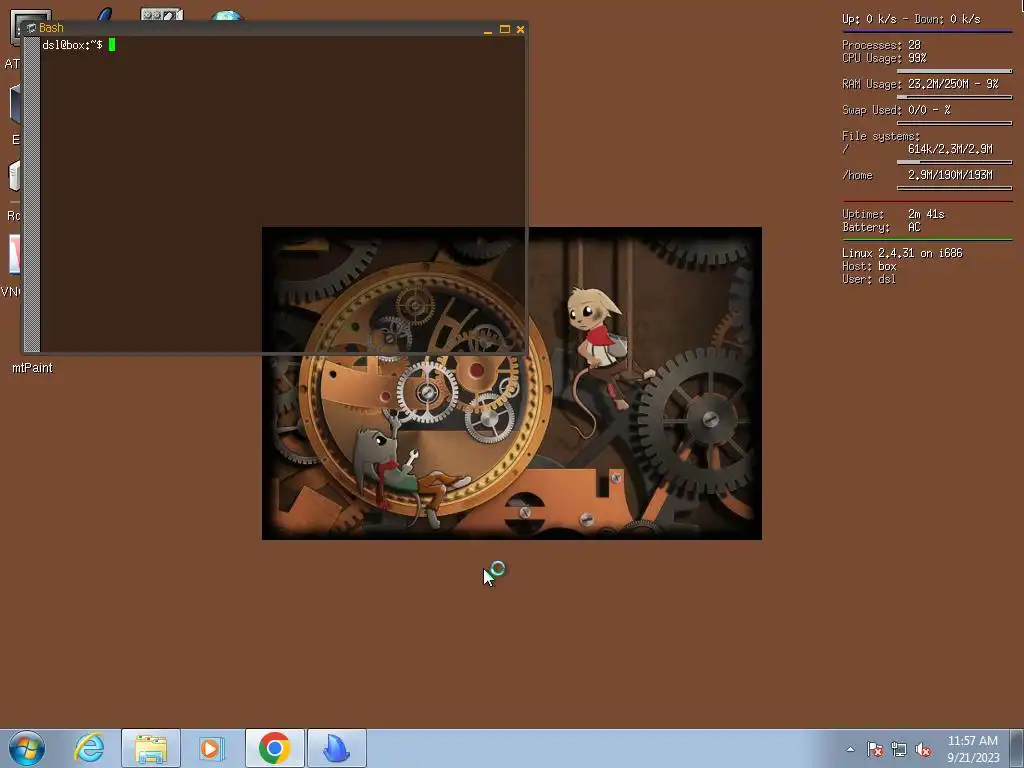Switch to Google Chrome in the taskbar

274,748
